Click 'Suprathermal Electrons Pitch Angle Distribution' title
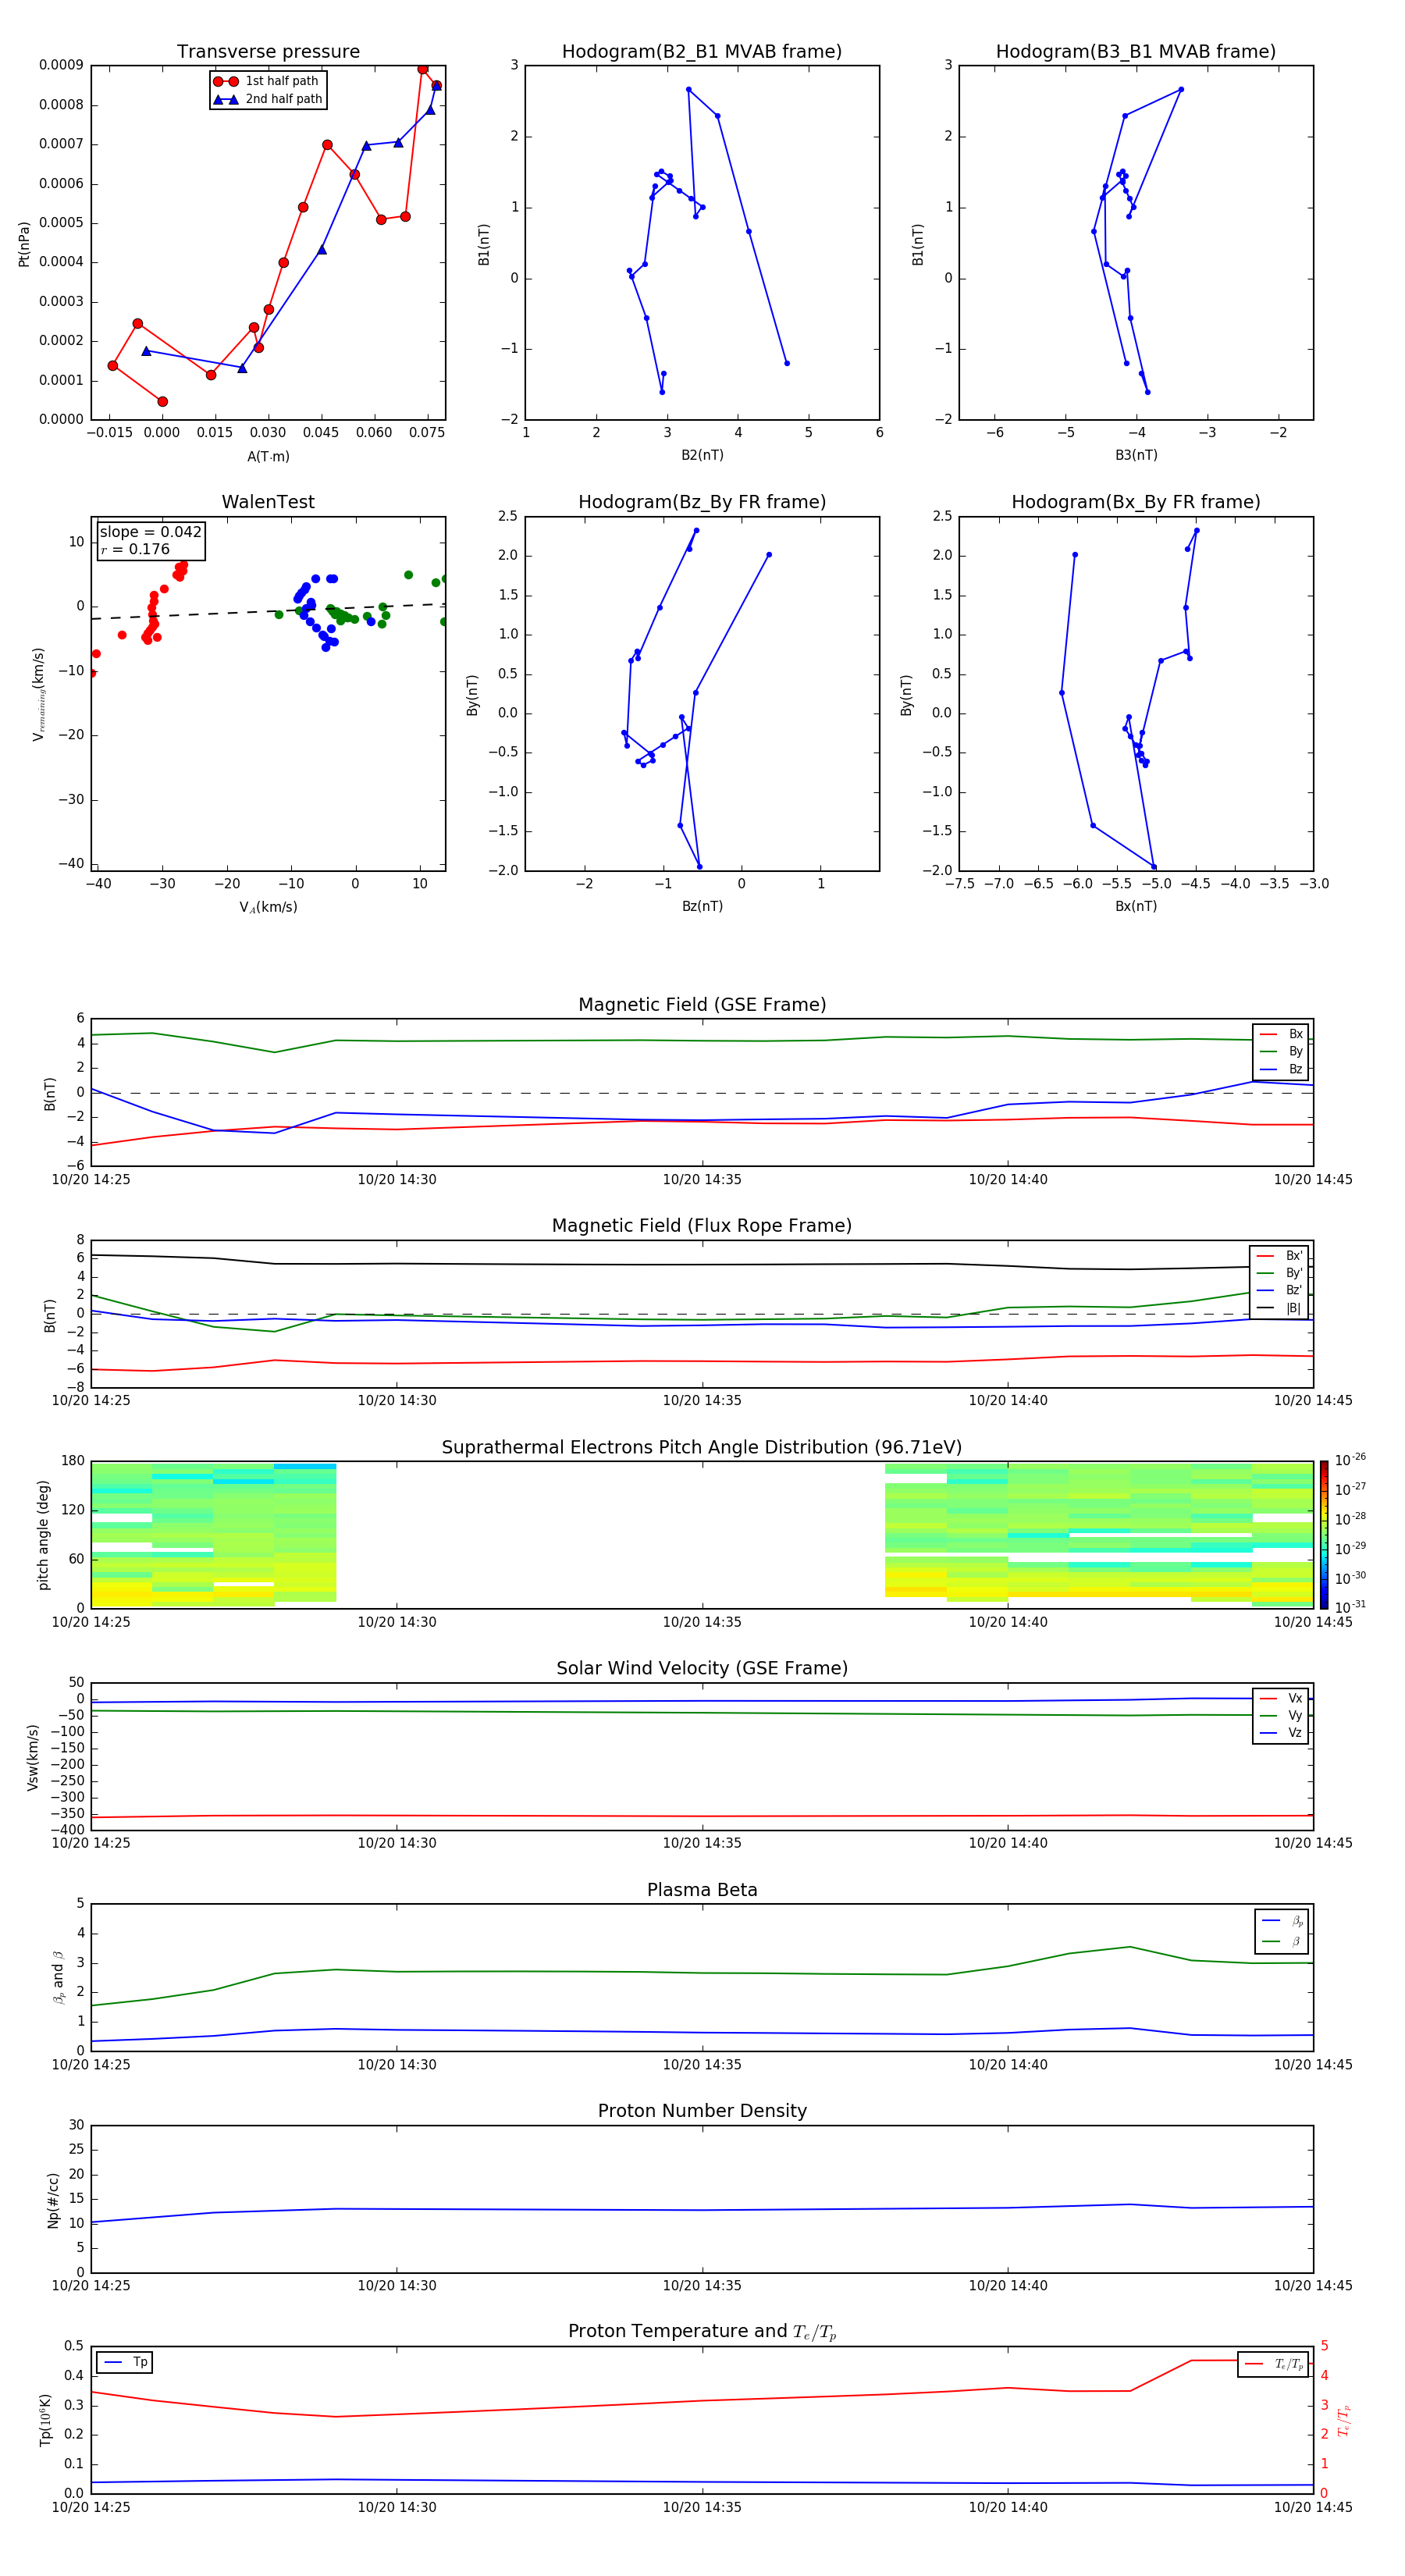Viewport: 1405px width, 2576px height. tap(702, 1448)
